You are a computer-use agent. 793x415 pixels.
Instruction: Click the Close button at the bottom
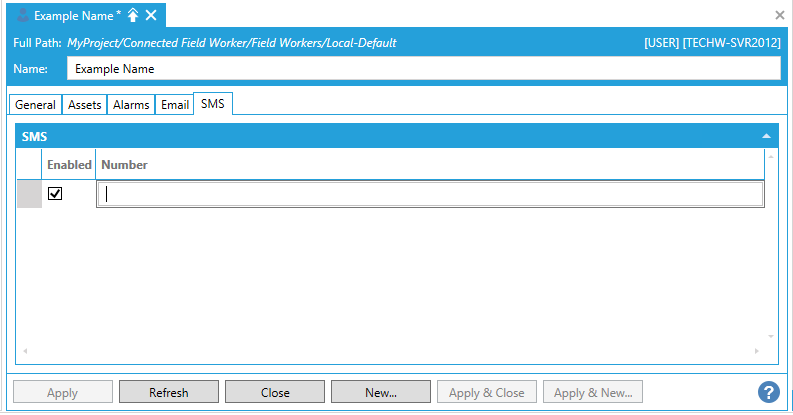(275, 392)
